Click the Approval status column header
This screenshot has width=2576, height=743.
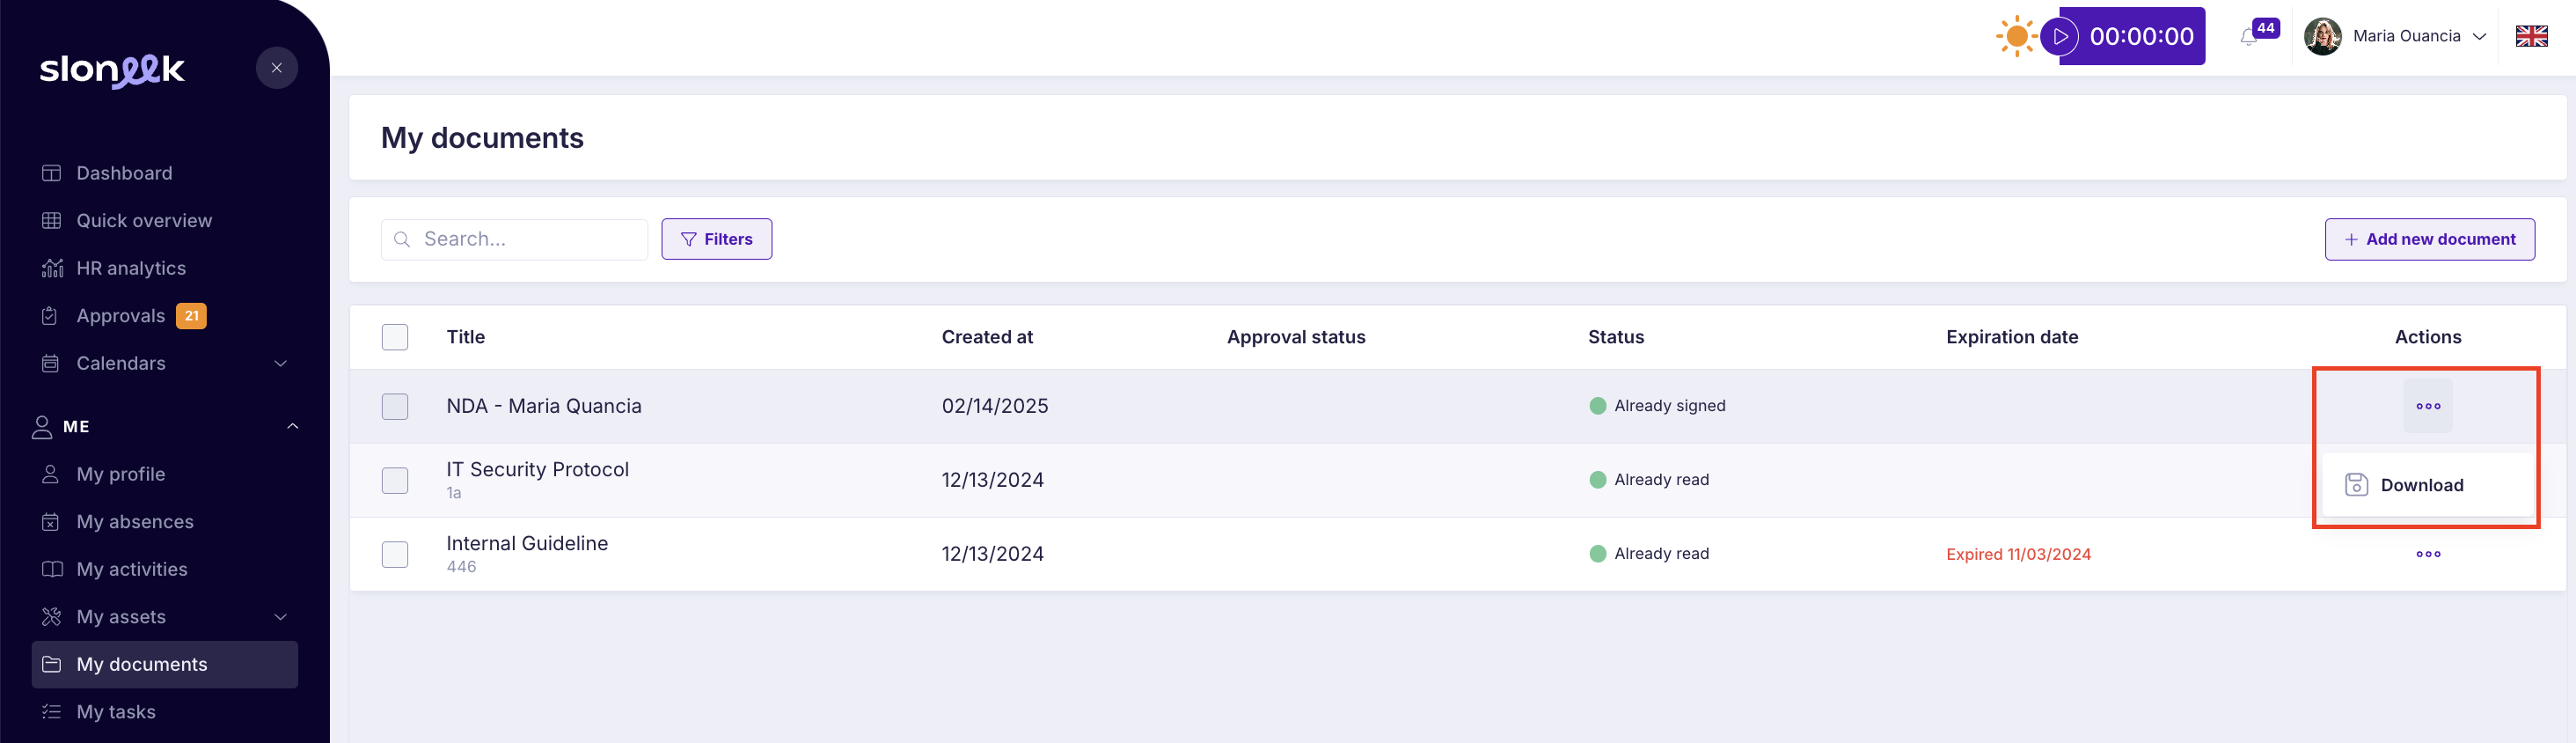point(1296,337)
